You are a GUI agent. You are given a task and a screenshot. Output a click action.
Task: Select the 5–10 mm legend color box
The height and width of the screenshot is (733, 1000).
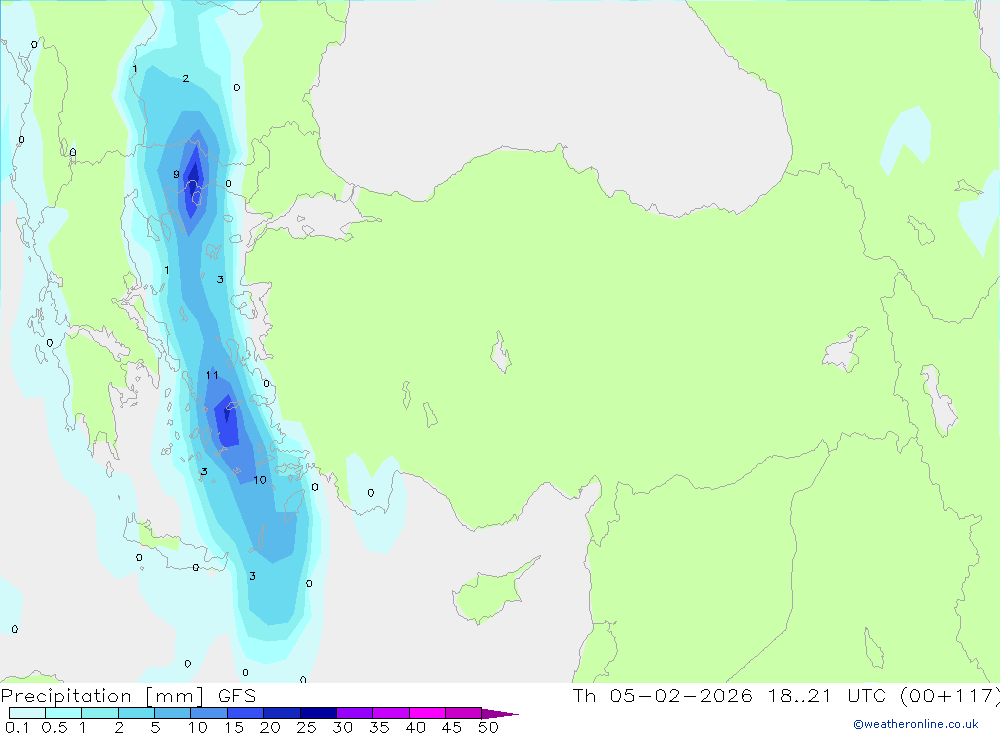tap(172, 713)
